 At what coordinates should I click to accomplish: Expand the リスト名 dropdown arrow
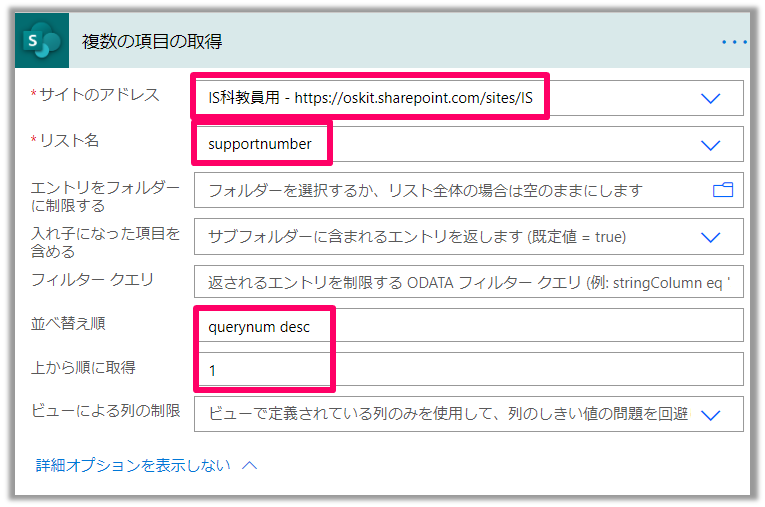coord(710,145)
